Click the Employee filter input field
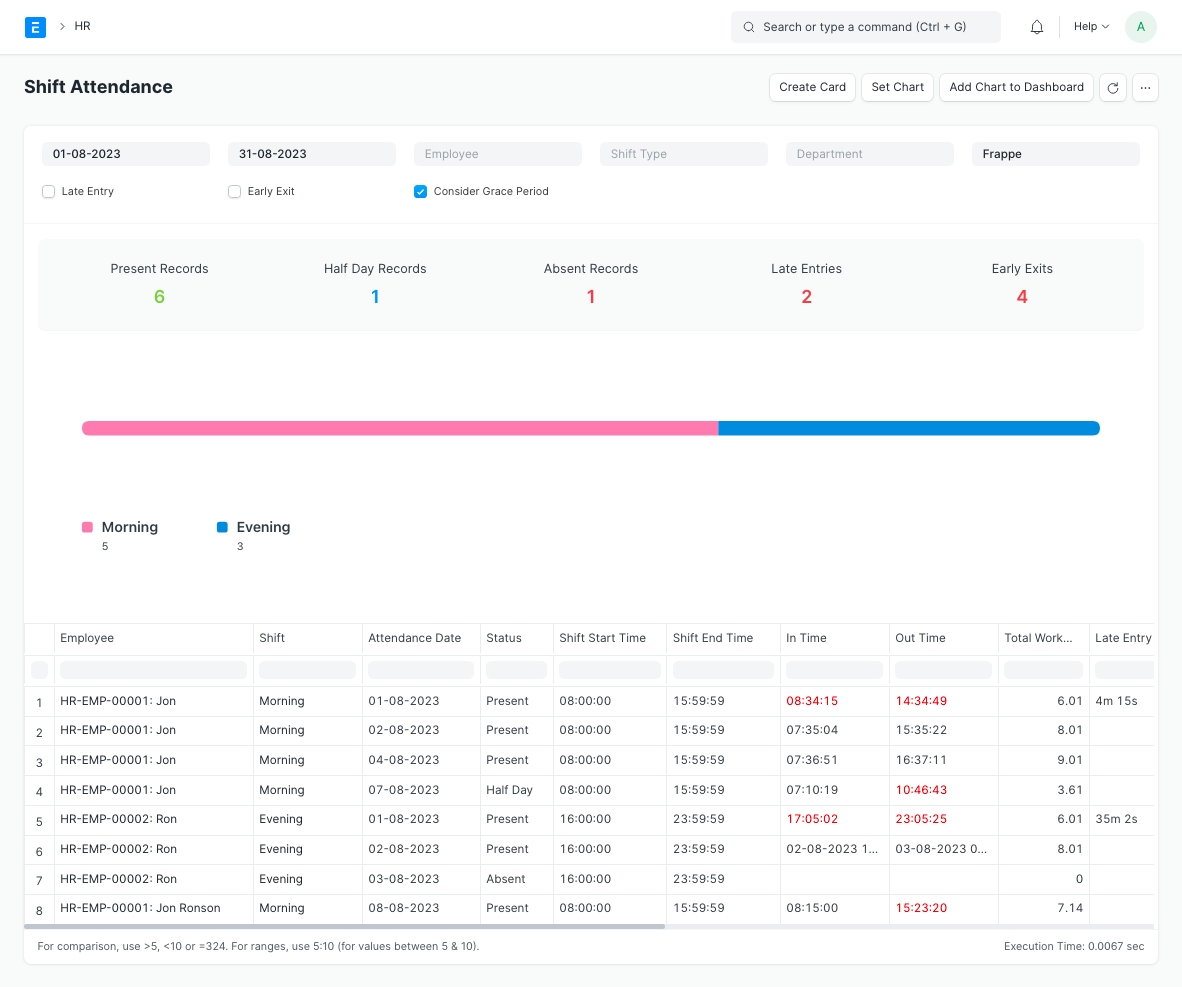1182x987 pixels. (497, 154)
